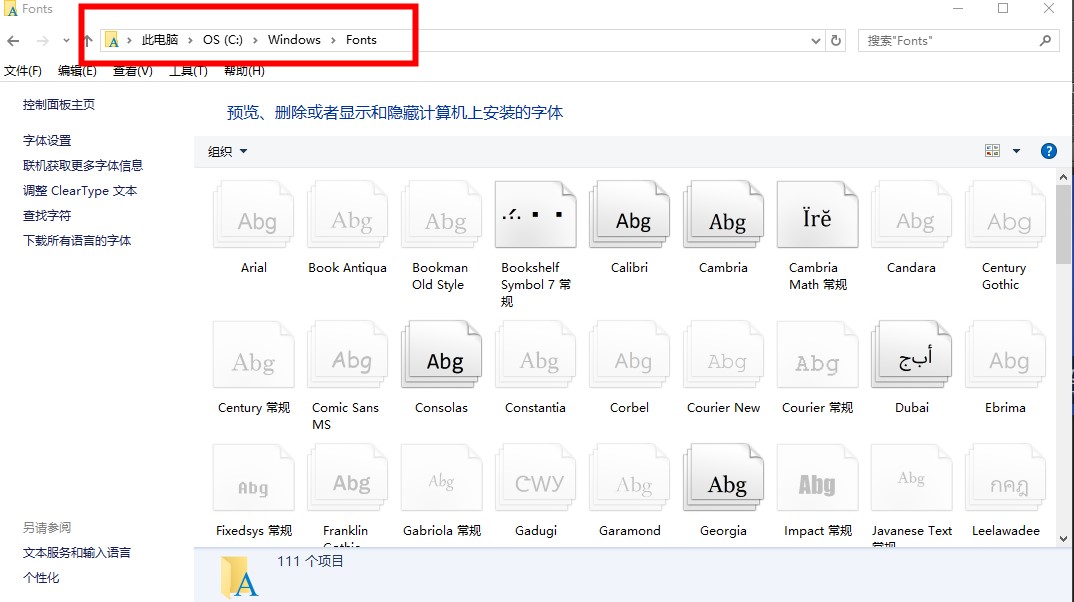The height and width of the screenshot is (602, 1074).
Task: Select the Garamond font icon
Action: 629,477
